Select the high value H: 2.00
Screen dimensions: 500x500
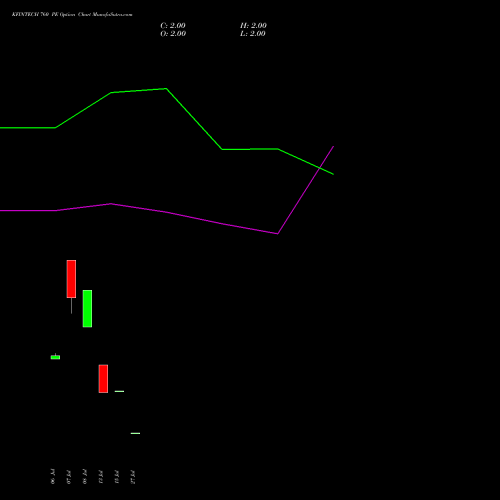[x=253, y=26]
